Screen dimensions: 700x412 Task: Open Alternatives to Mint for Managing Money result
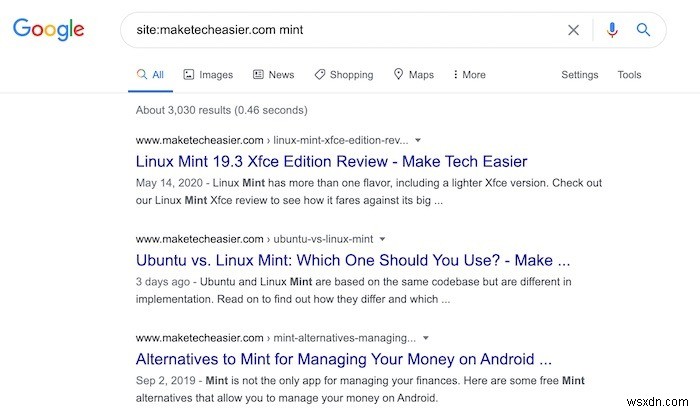tap(344, 359)
